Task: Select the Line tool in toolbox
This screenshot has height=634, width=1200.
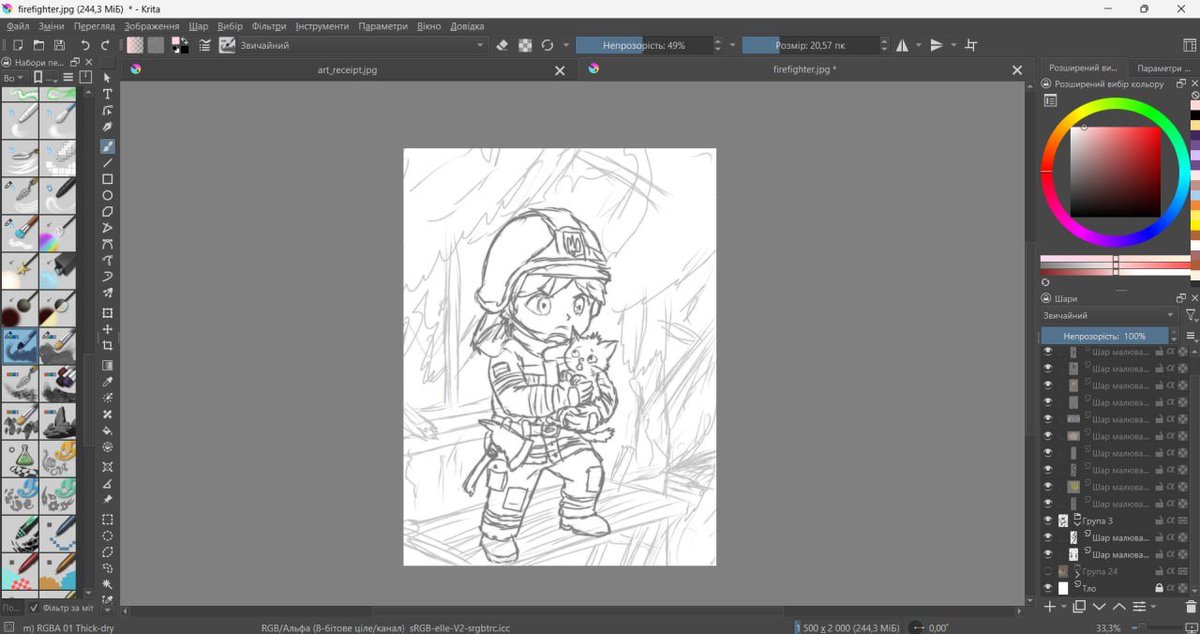Action: 107,163
